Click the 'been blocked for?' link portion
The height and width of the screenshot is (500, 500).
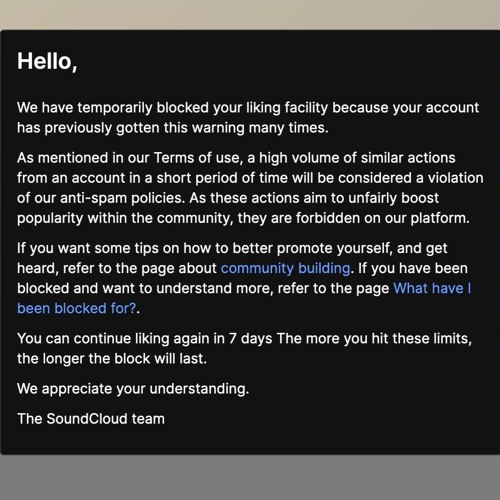click(77, 309)
